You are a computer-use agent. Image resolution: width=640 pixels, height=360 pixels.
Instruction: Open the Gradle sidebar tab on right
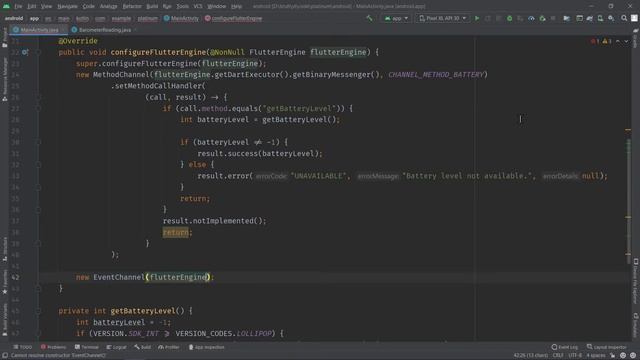coord(636,38)
